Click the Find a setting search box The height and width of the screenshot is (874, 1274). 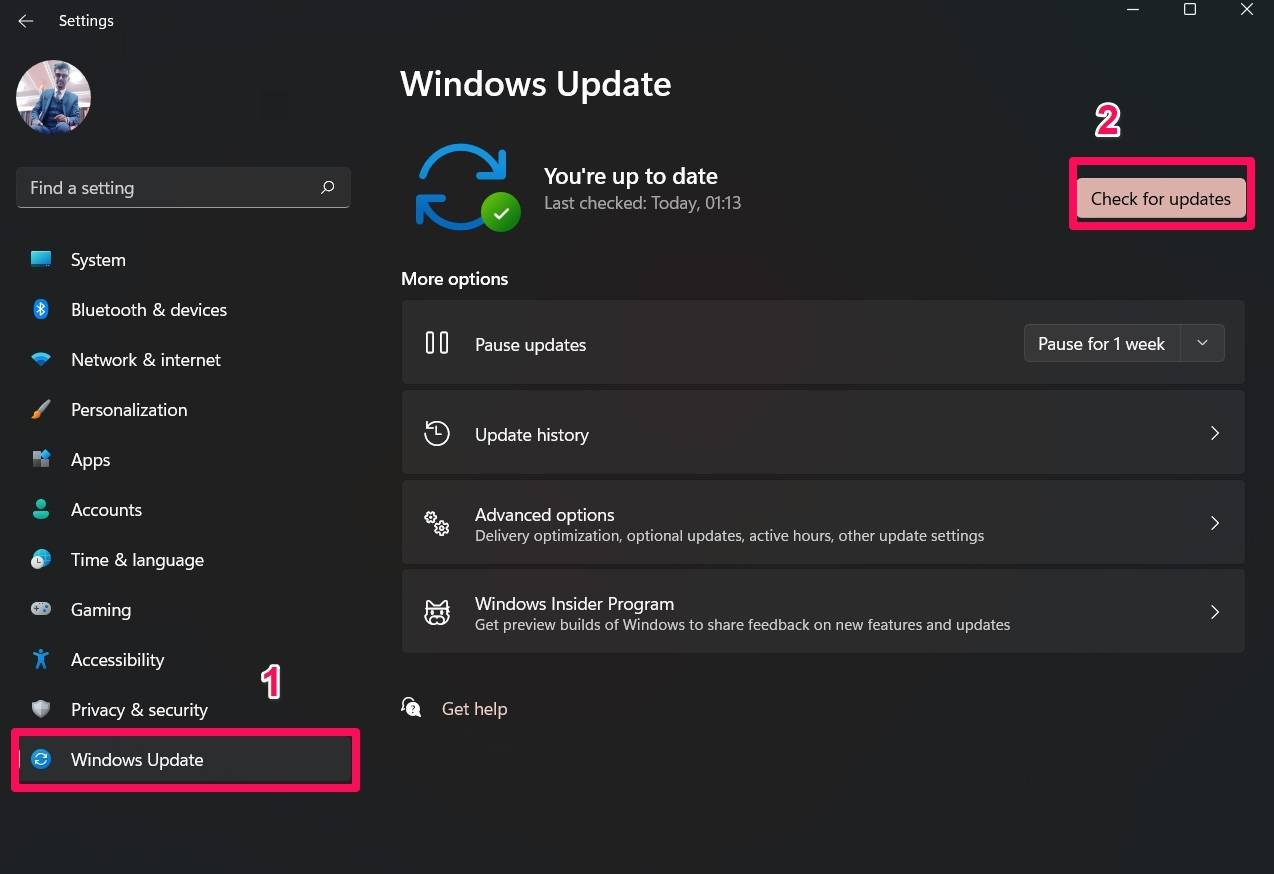click(x=165, y=188)
